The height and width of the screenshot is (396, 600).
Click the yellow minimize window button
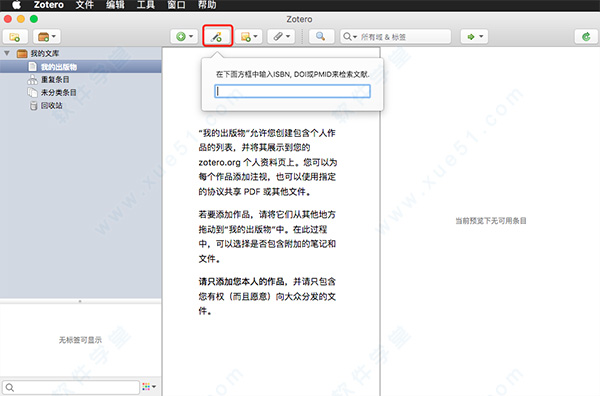click(x=21, y=19)
